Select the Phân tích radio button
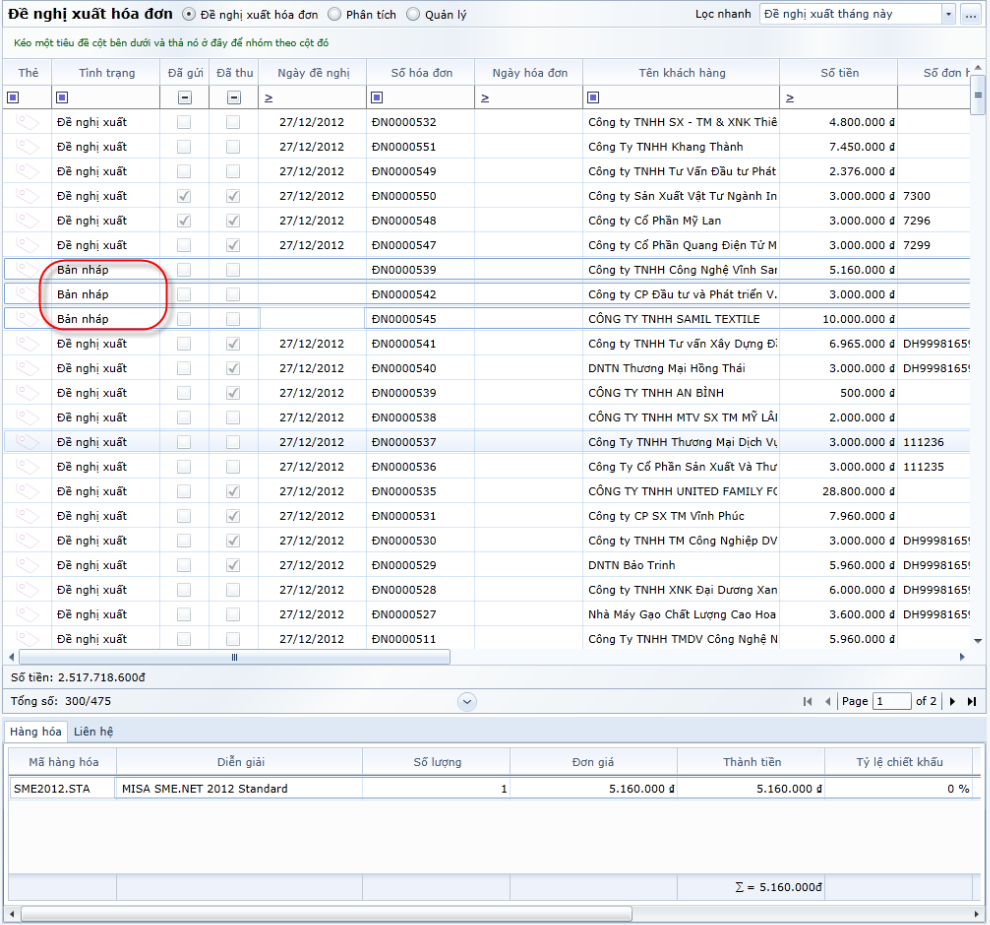990x925 pixels. [x=335, y=15]
